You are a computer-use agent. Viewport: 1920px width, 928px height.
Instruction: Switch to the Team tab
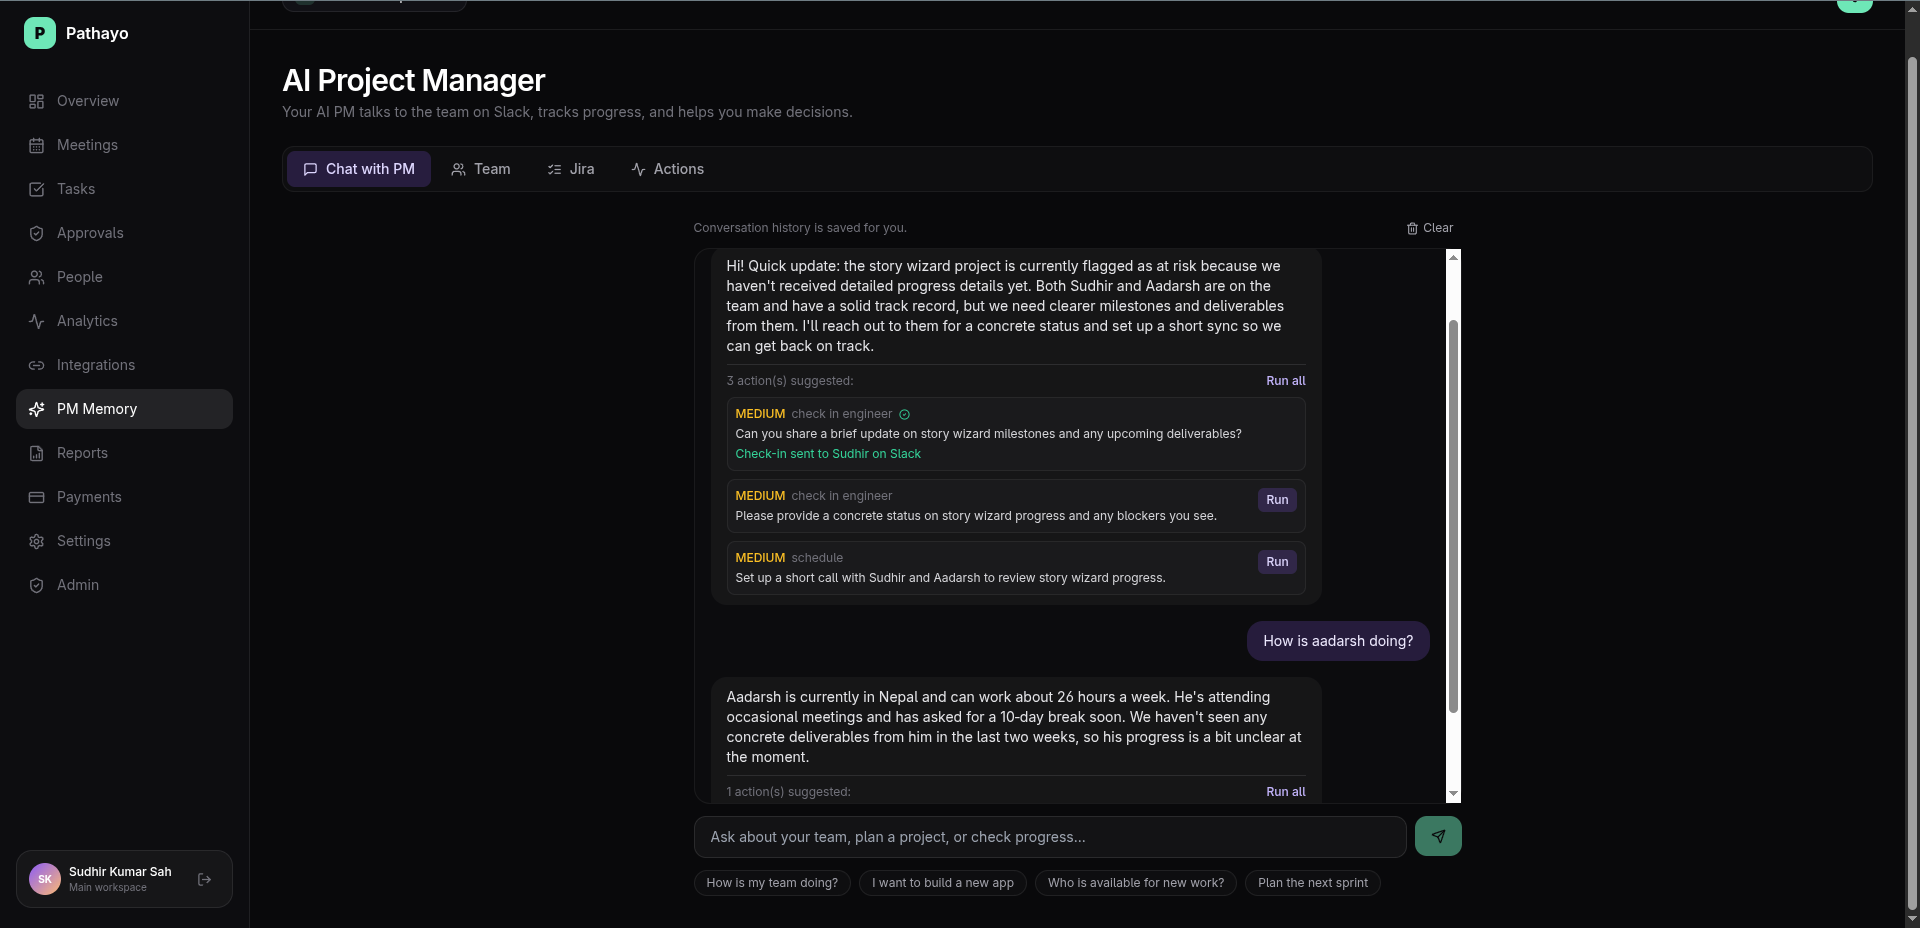click(481, 169)
